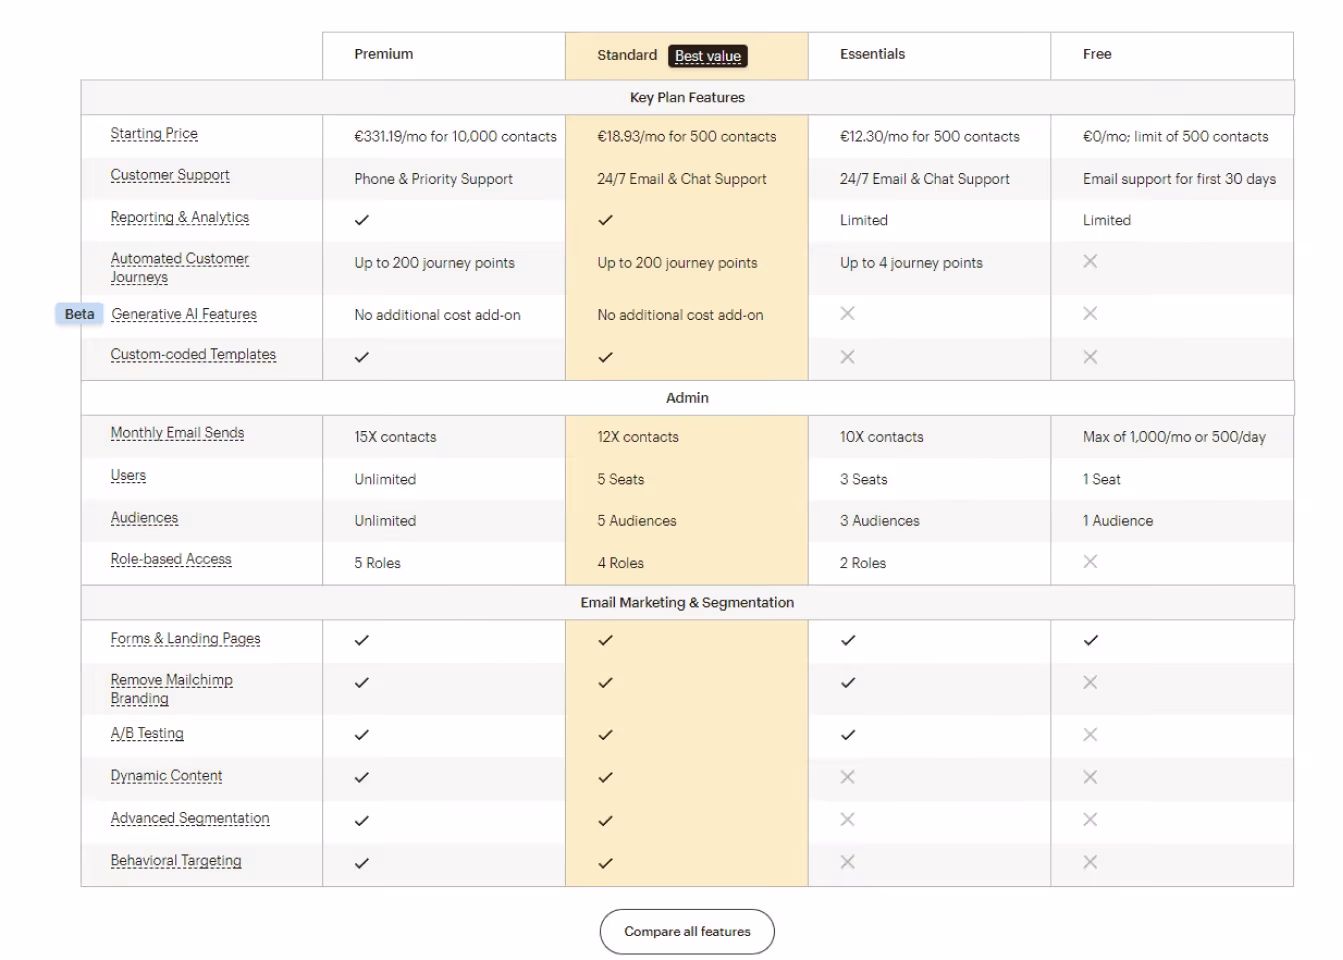Click Free checkmark for Forms & Landing Pages

coord(1091,640)
